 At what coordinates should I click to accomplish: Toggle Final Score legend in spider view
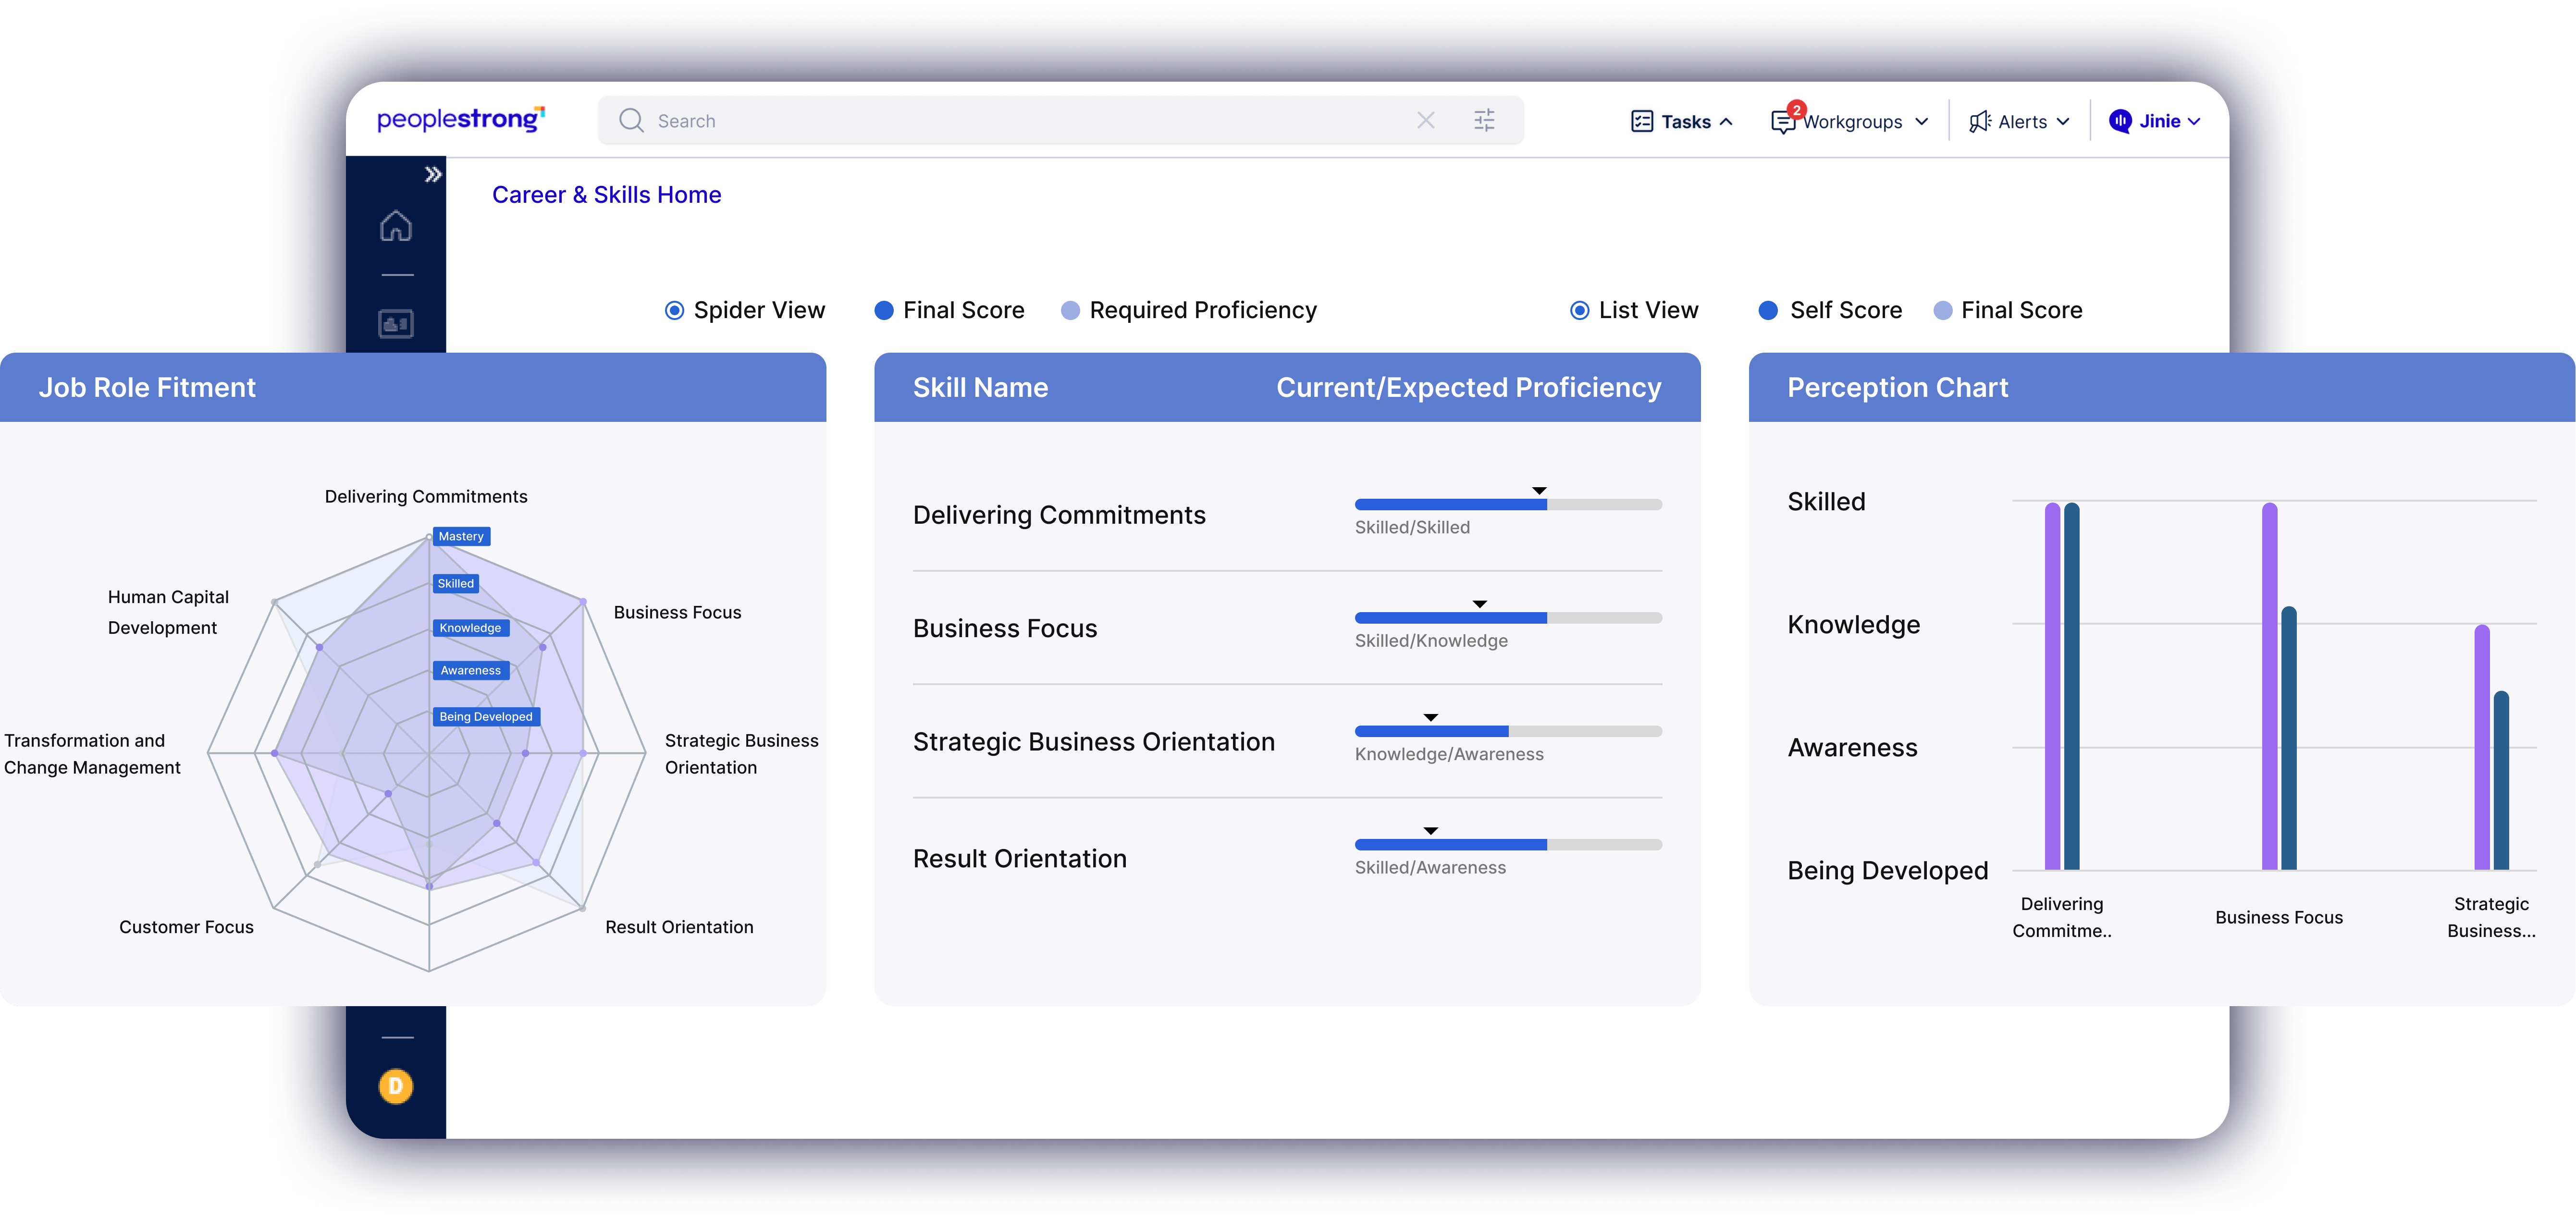(949, 311)
